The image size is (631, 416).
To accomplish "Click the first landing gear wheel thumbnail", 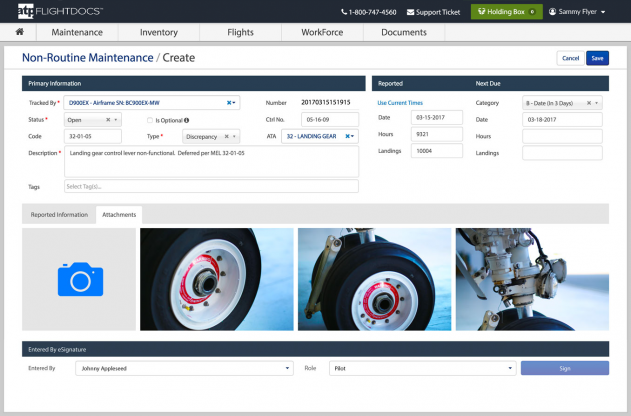I will click(217, 279).
